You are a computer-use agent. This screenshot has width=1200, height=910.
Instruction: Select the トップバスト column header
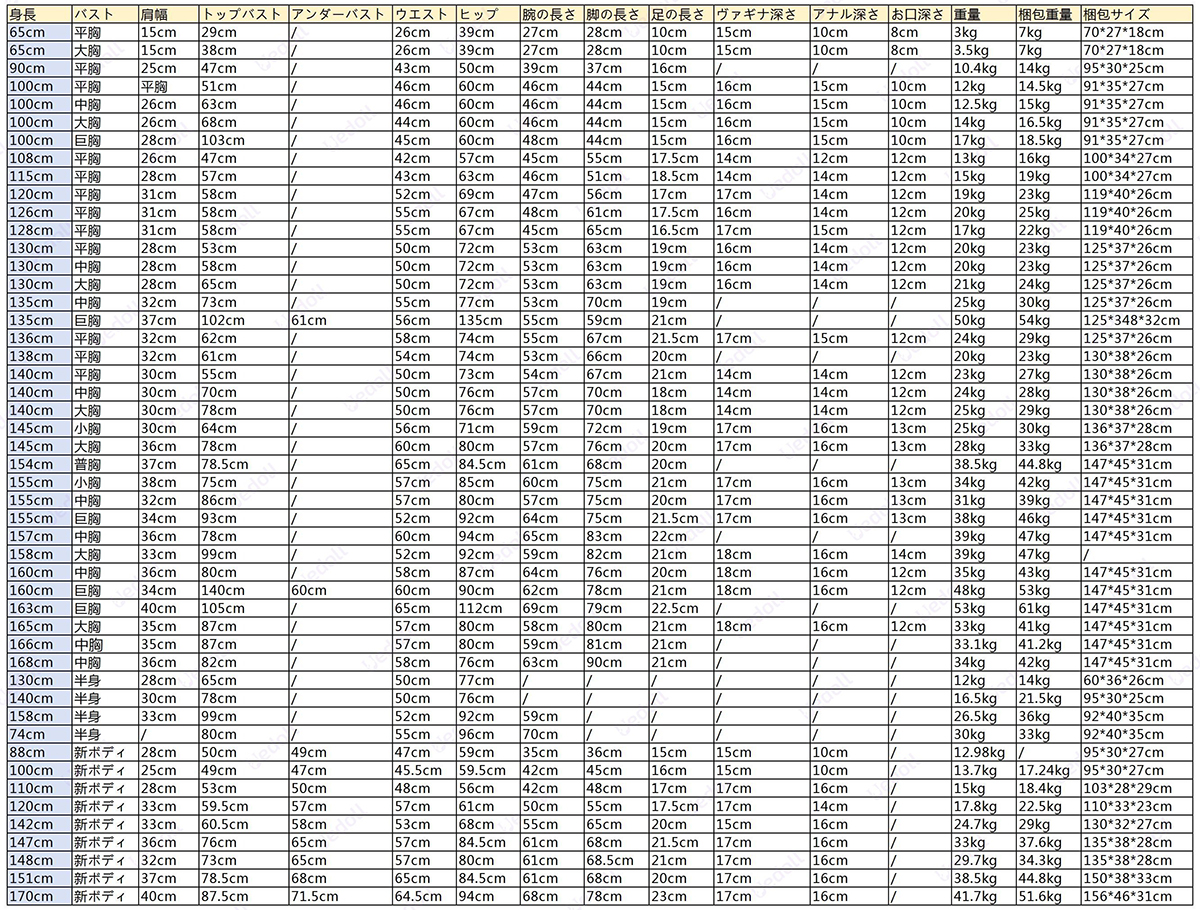tap(243, 14)
